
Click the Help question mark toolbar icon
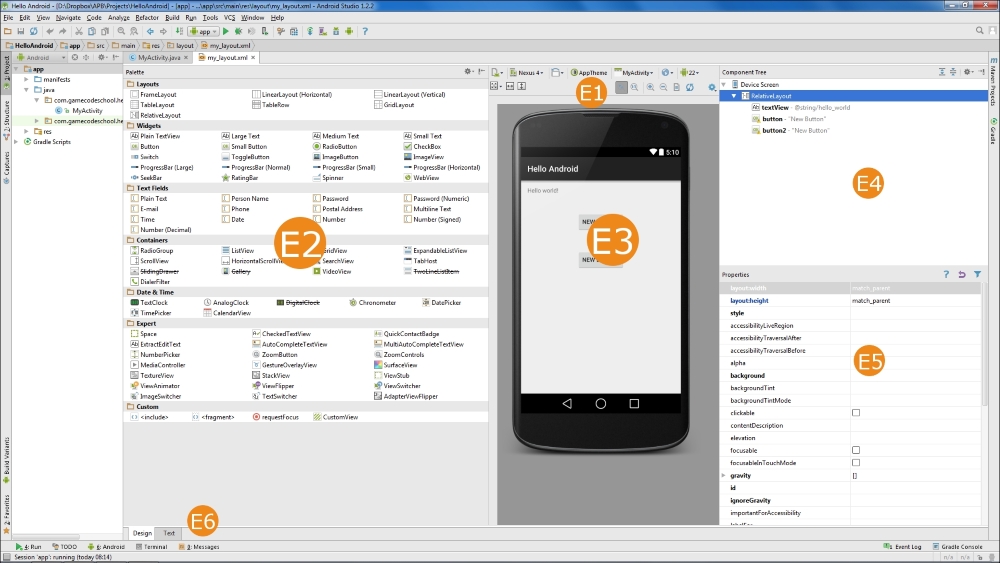click(363, 31)
